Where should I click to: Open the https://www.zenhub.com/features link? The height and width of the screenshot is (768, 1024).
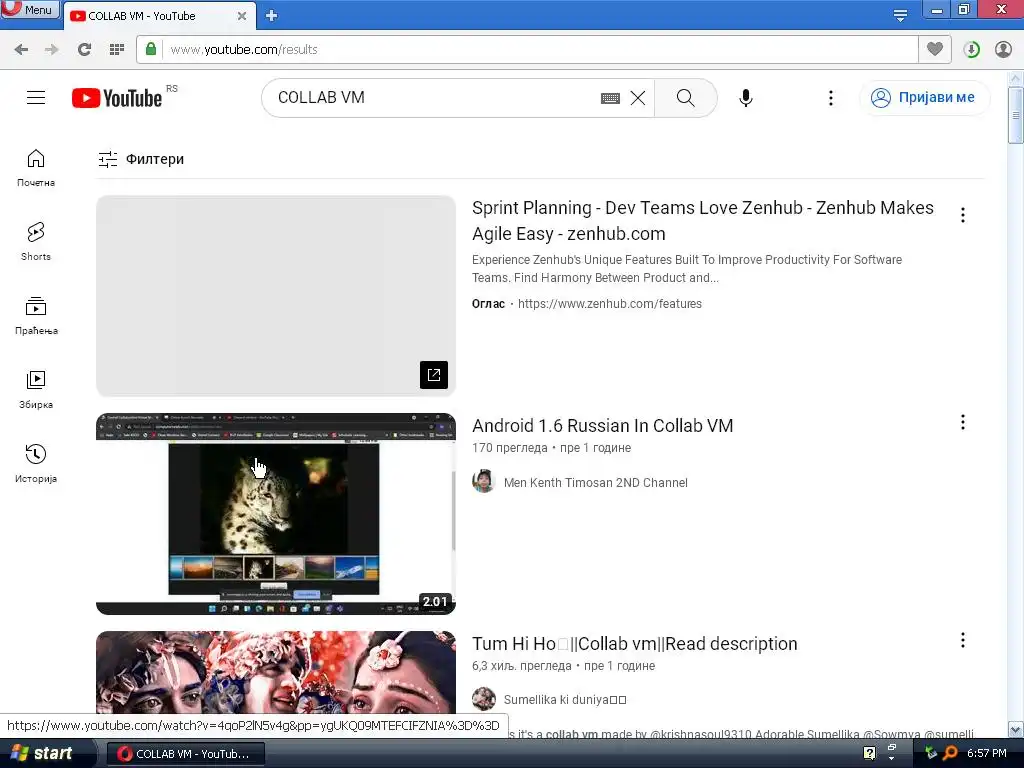pos(610,304)
